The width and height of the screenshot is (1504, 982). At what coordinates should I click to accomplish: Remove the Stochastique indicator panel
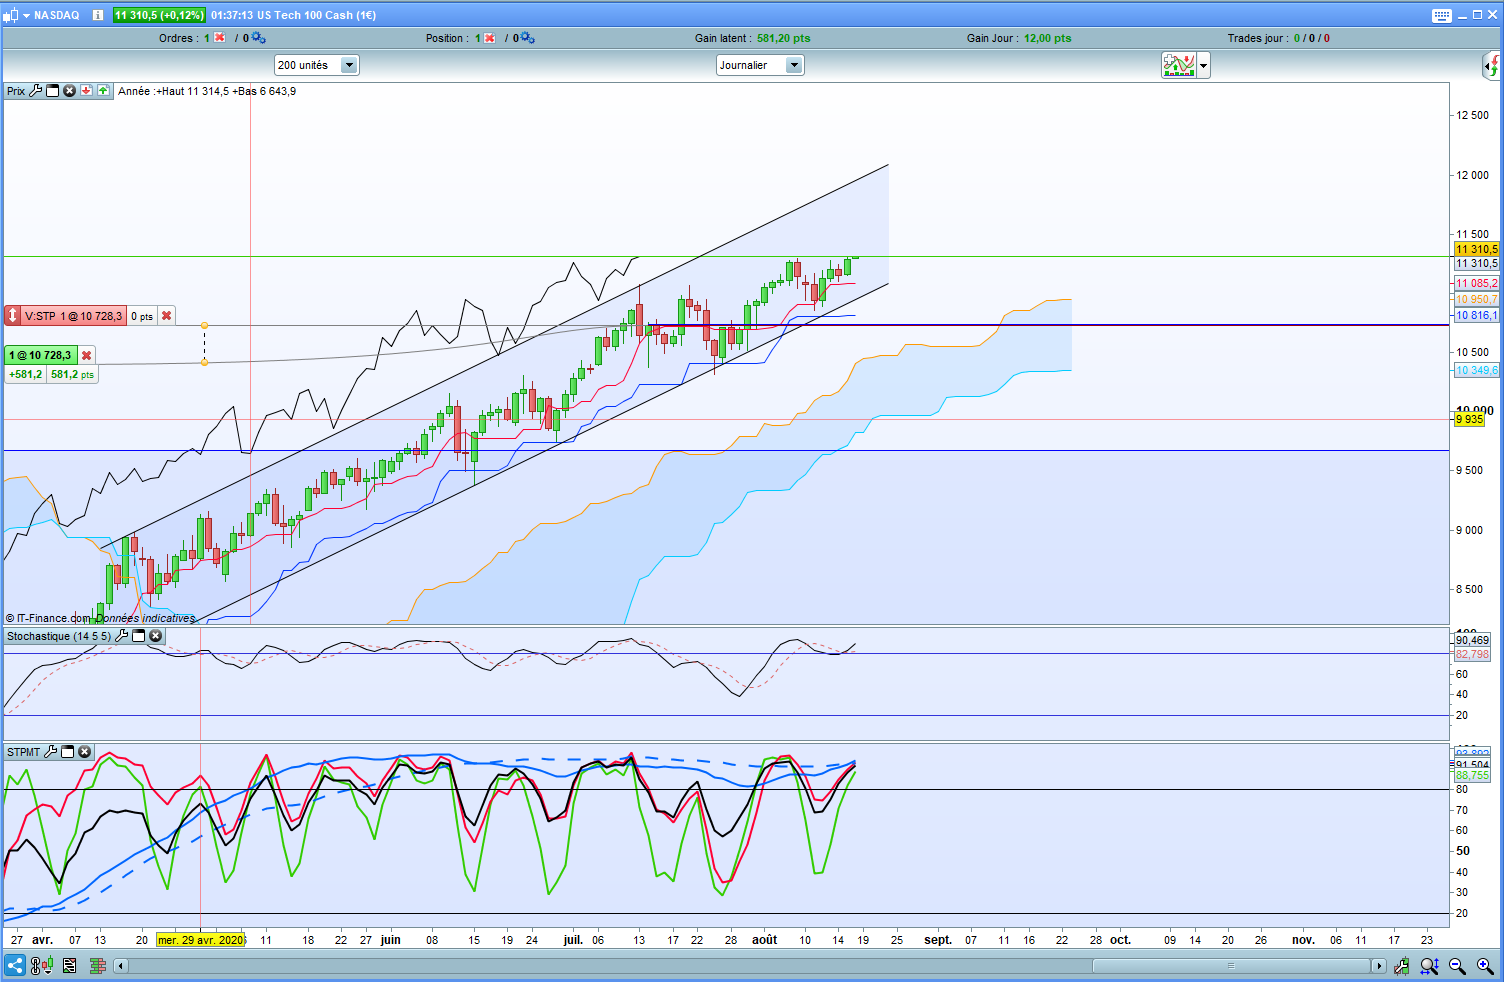156,636
